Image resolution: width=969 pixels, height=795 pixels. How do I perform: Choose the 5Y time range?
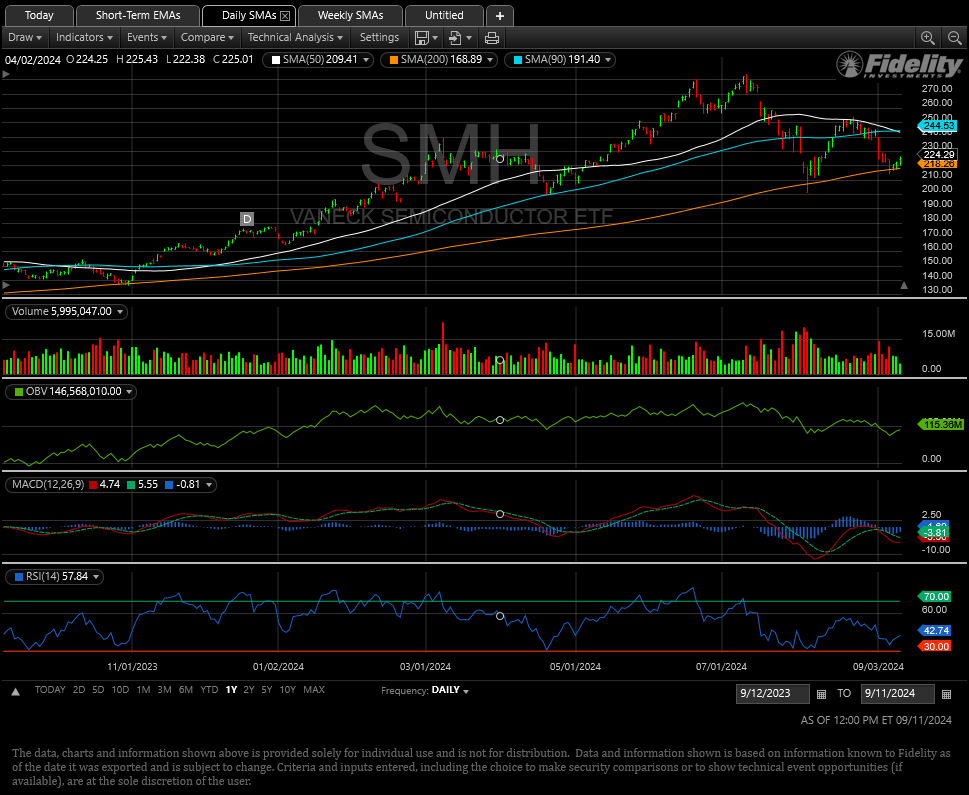point(266,690)
